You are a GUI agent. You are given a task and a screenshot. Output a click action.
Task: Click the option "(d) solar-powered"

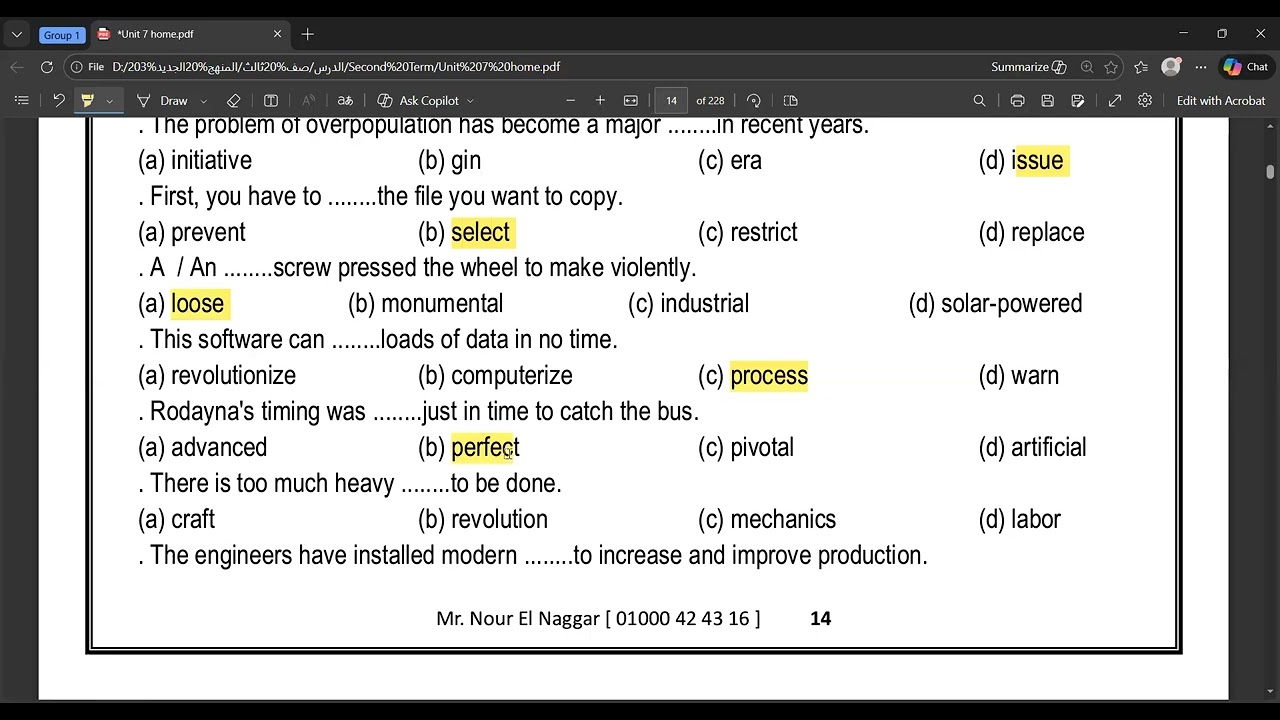click(995, 304)
